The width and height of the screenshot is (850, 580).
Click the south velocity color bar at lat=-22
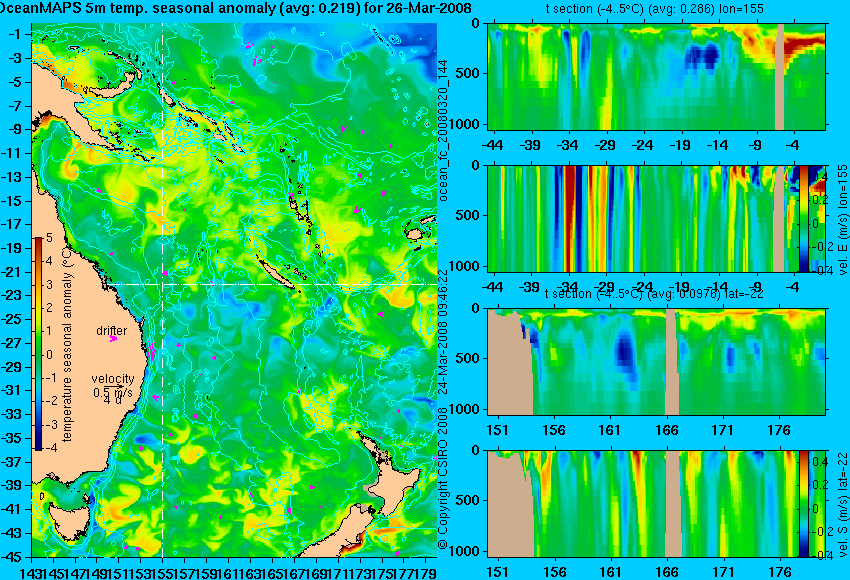pyautogui.click(x=804, y=504)
